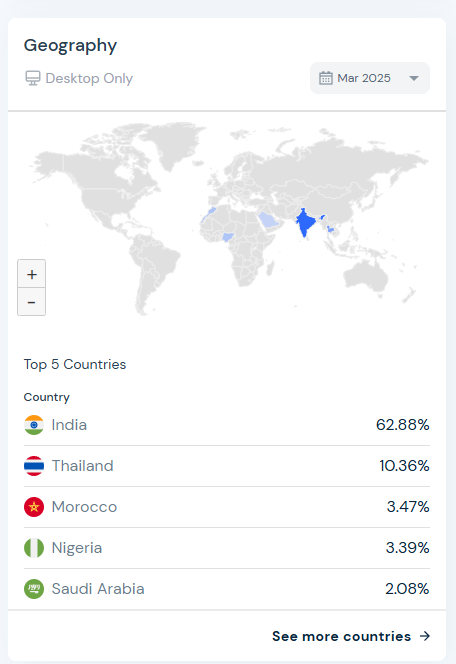Click the desktop monitor icon
Image resolution: width=456 pixels, height=664 pixels.
33,78
